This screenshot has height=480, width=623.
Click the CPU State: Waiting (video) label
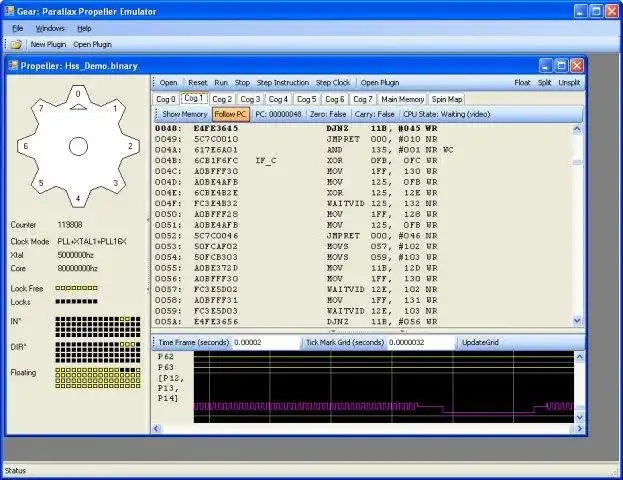(x=447, y=114)
